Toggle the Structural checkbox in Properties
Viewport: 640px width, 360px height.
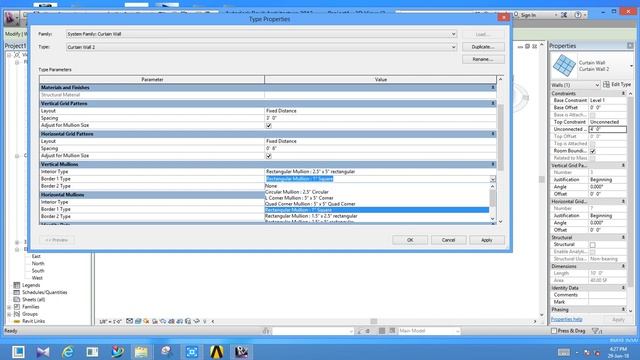(593, 244)
